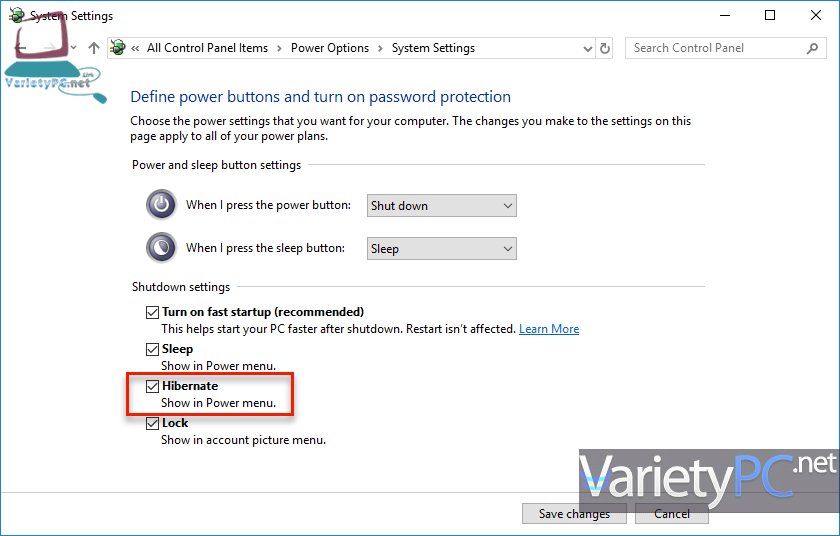Open the power button action dropdown
Image resolution: width=840 pixels, height=536 pixels.
click(441, 206)
